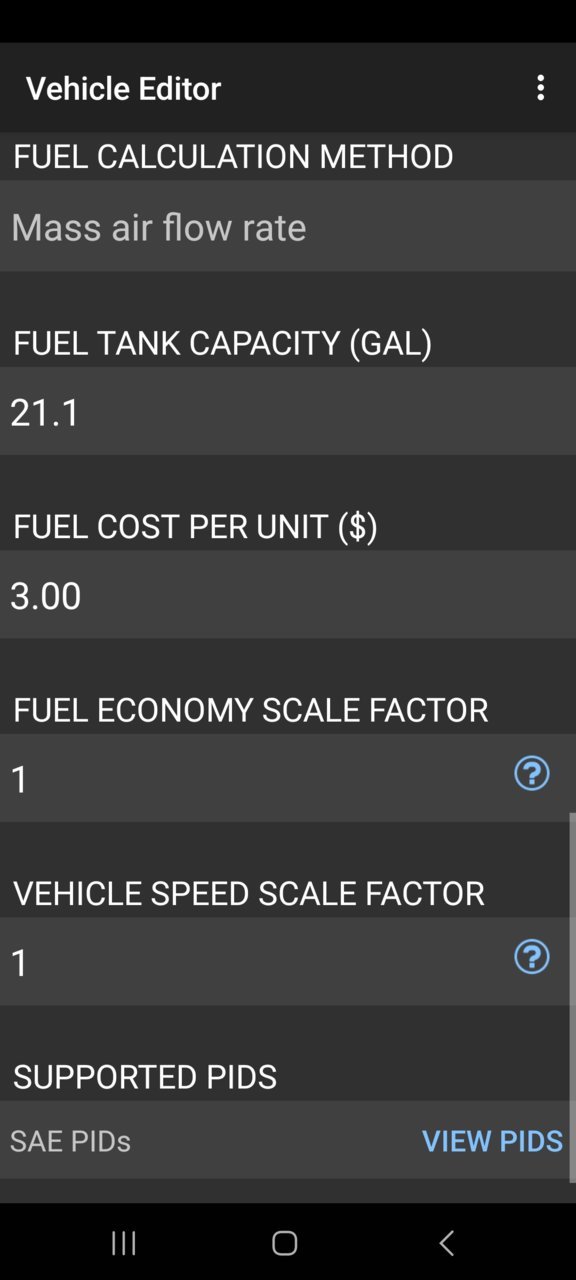Viewport: 576px width, 1280px height.
Task: Open the Android recent apps button
Action: tap(124, 1243)
